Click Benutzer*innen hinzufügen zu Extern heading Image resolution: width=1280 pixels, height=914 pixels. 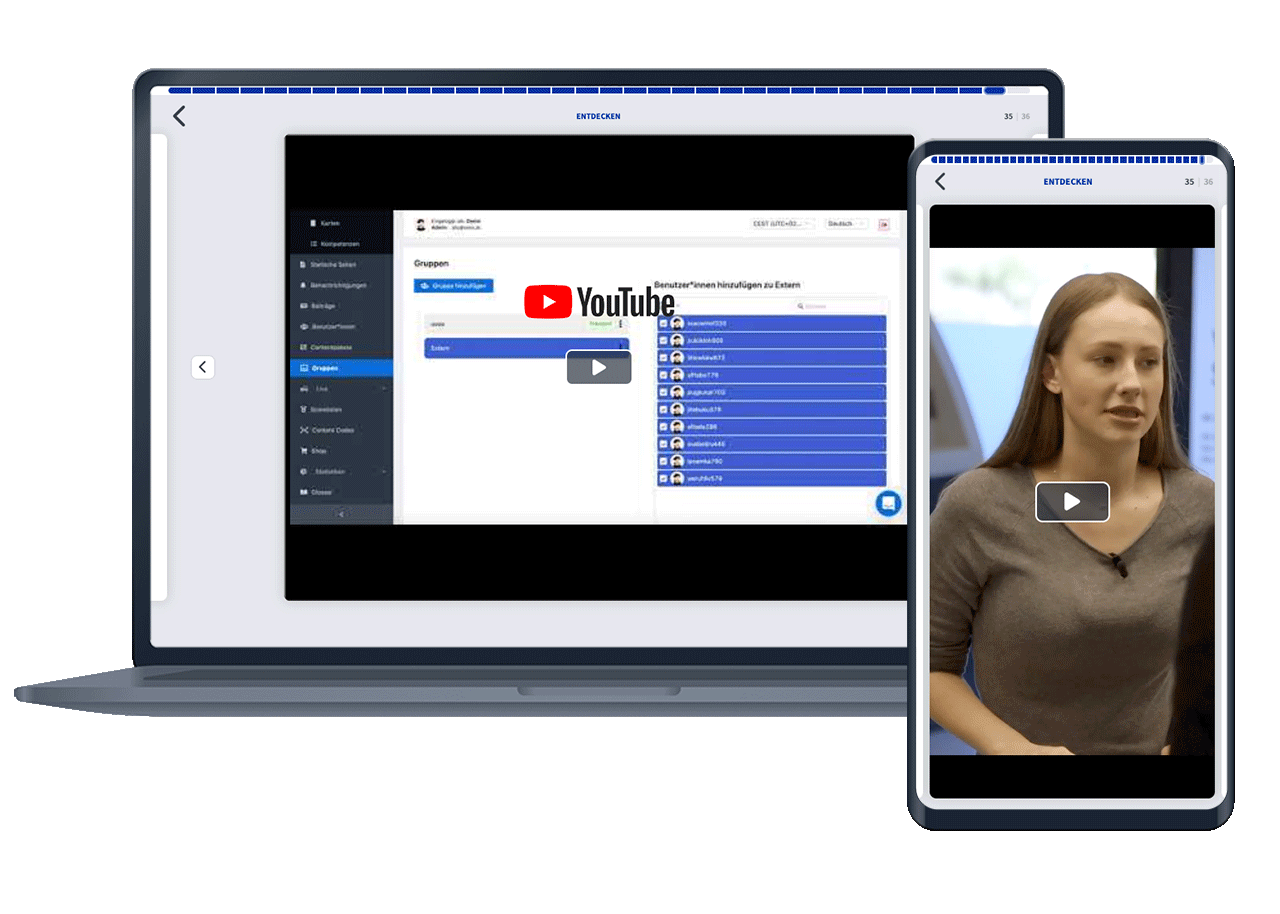click(727, 285)
